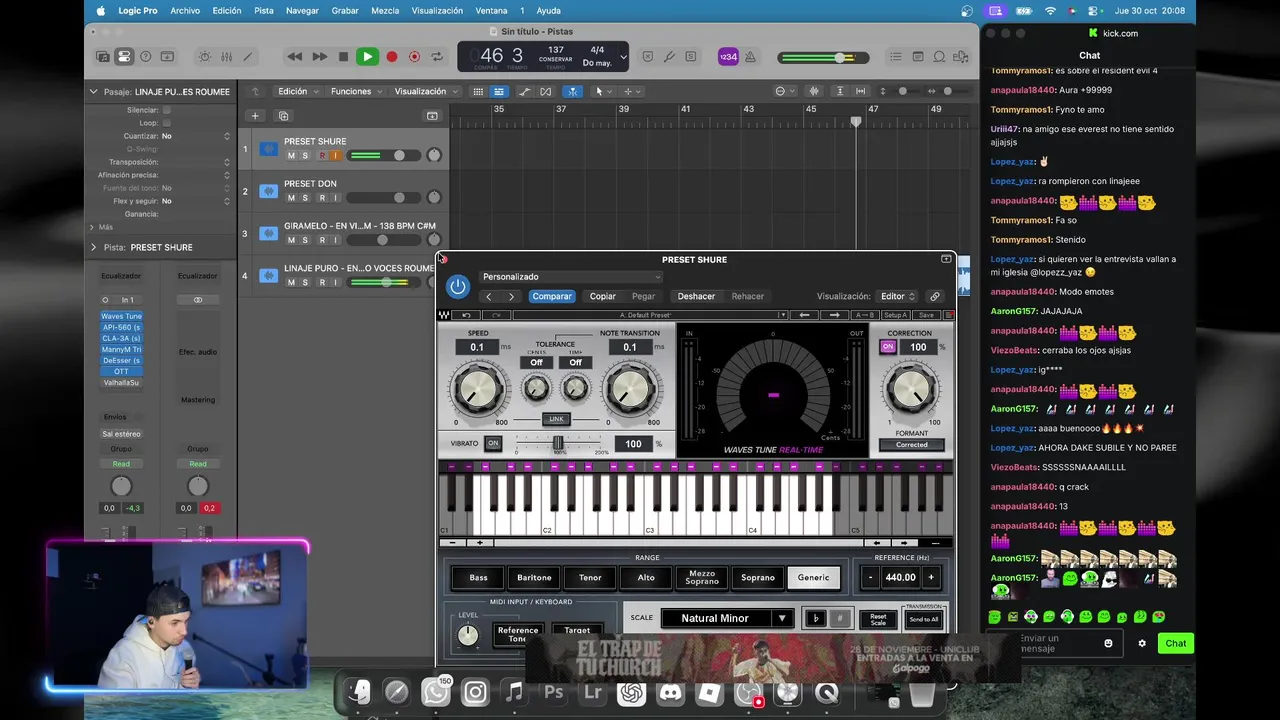This screenshot has height=720, width=1280.
Task: Rewind playback in the transport
Action: click(294, 57)
